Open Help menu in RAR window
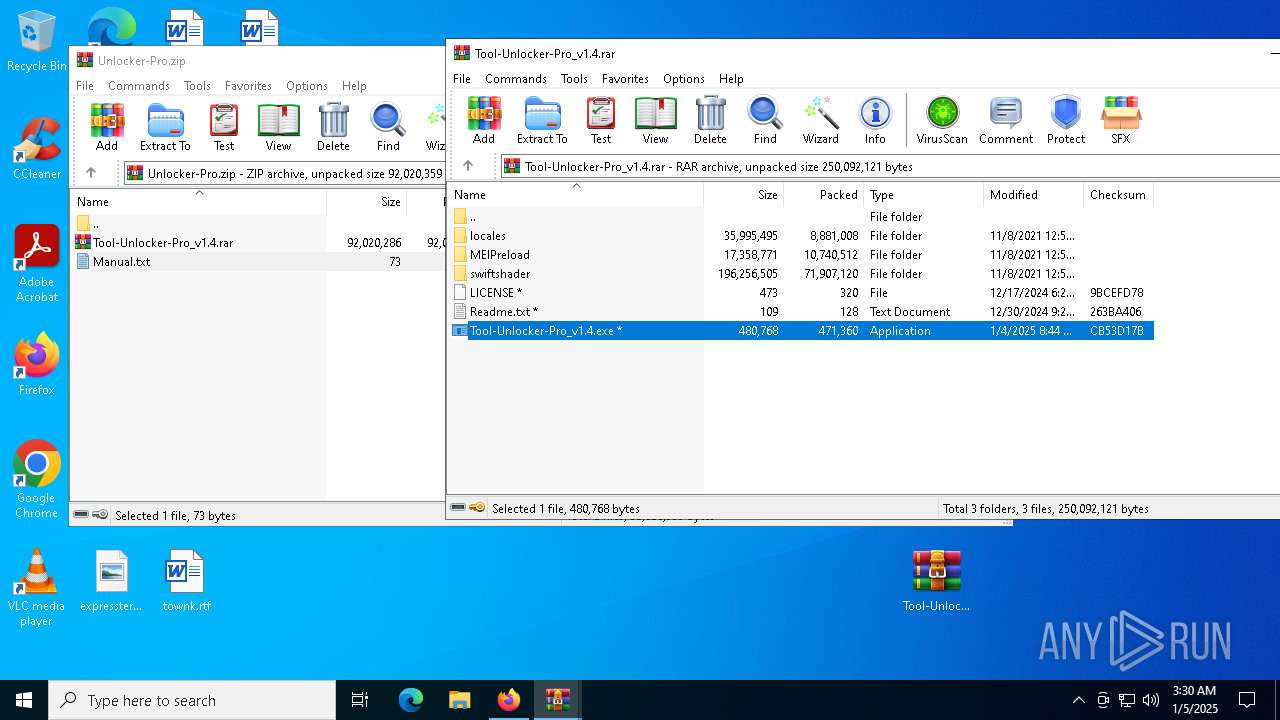Image resolution: width=1280 pixels, height=720 pixels. pos(731,78)
